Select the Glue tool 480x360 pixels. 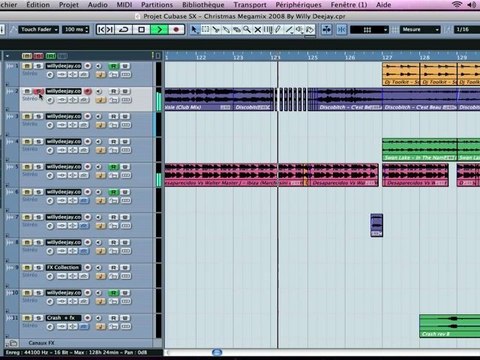click(x=226, y=30)
